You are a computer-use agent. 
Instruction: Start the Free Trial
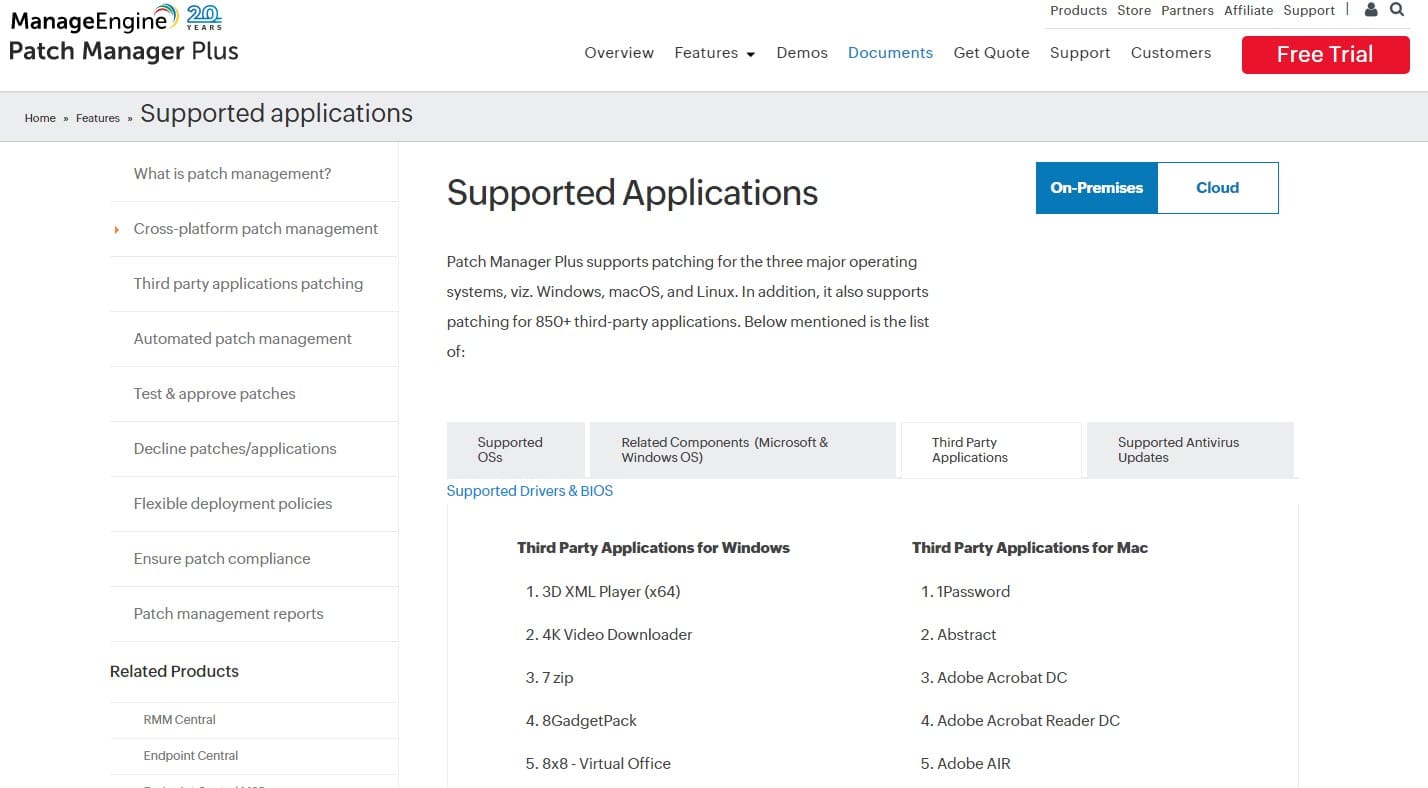tap(1325, 55)
